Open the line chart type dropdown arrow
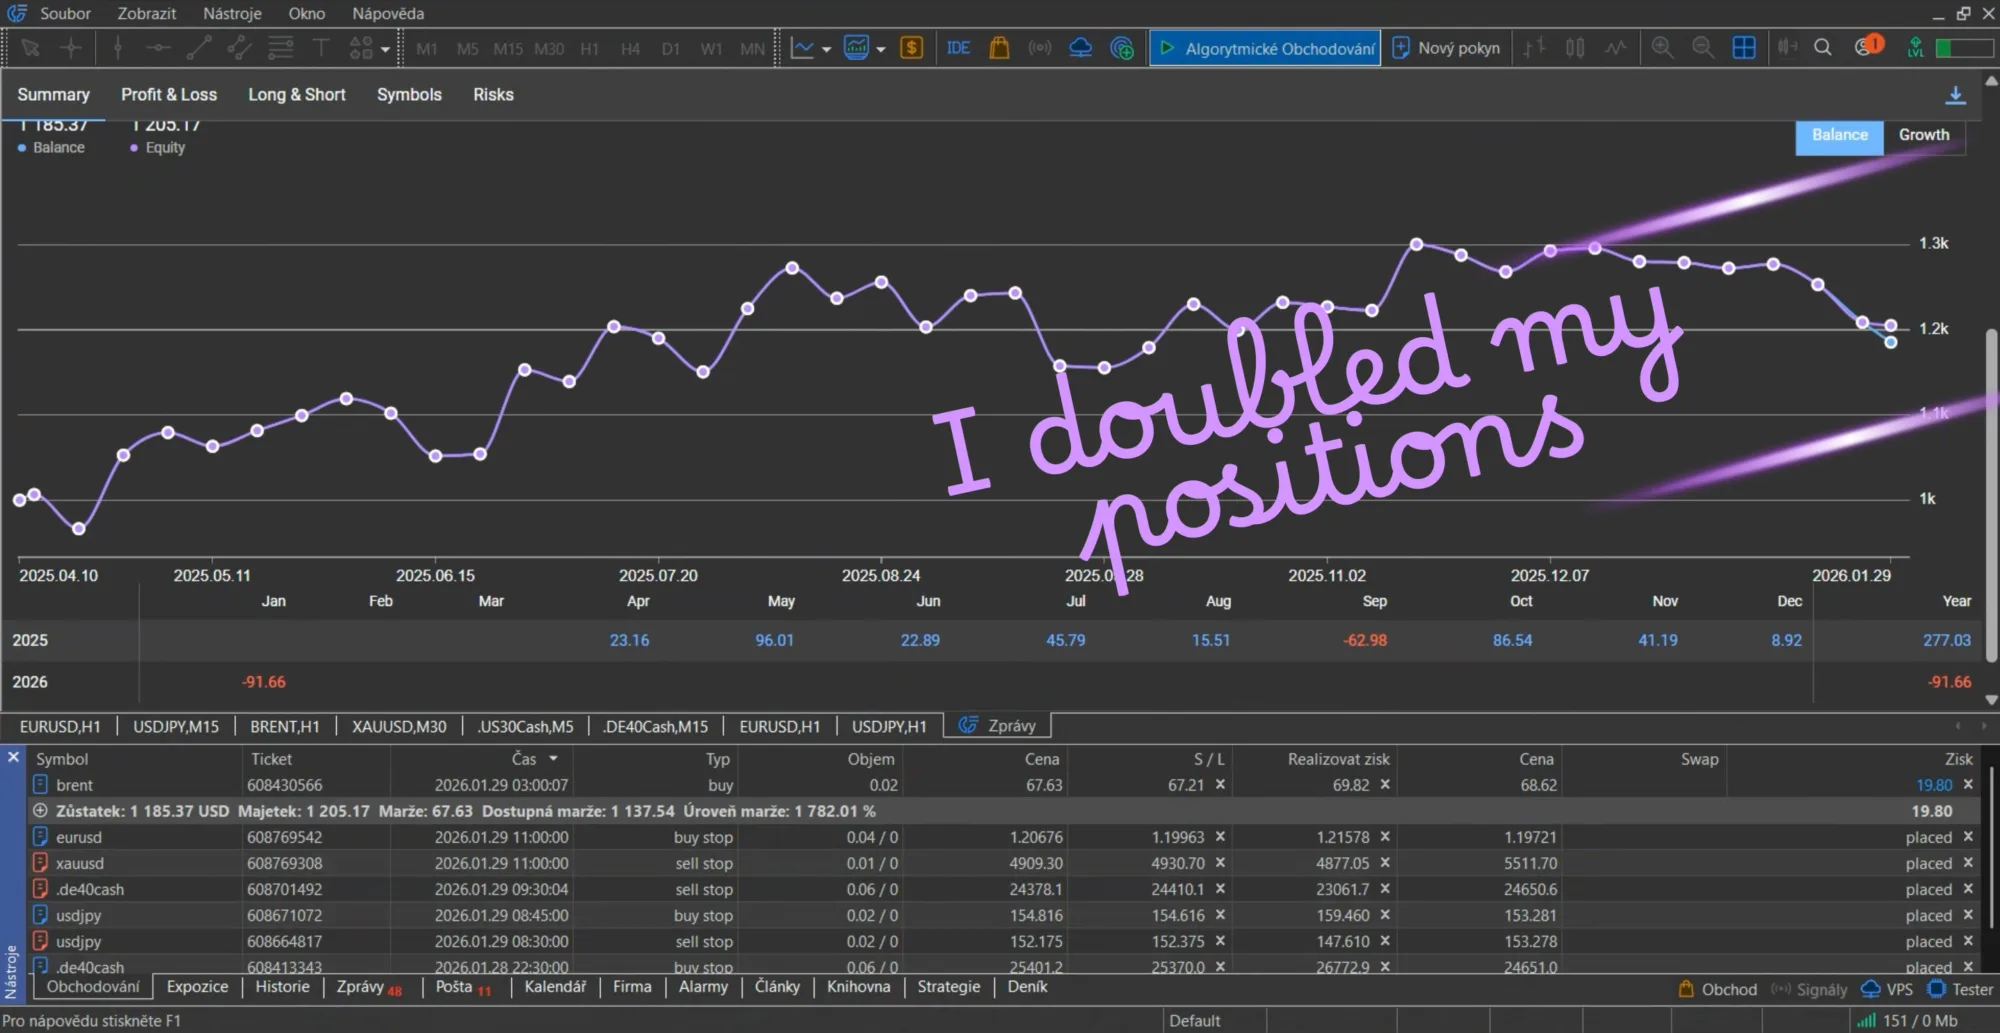 [827, 49]
